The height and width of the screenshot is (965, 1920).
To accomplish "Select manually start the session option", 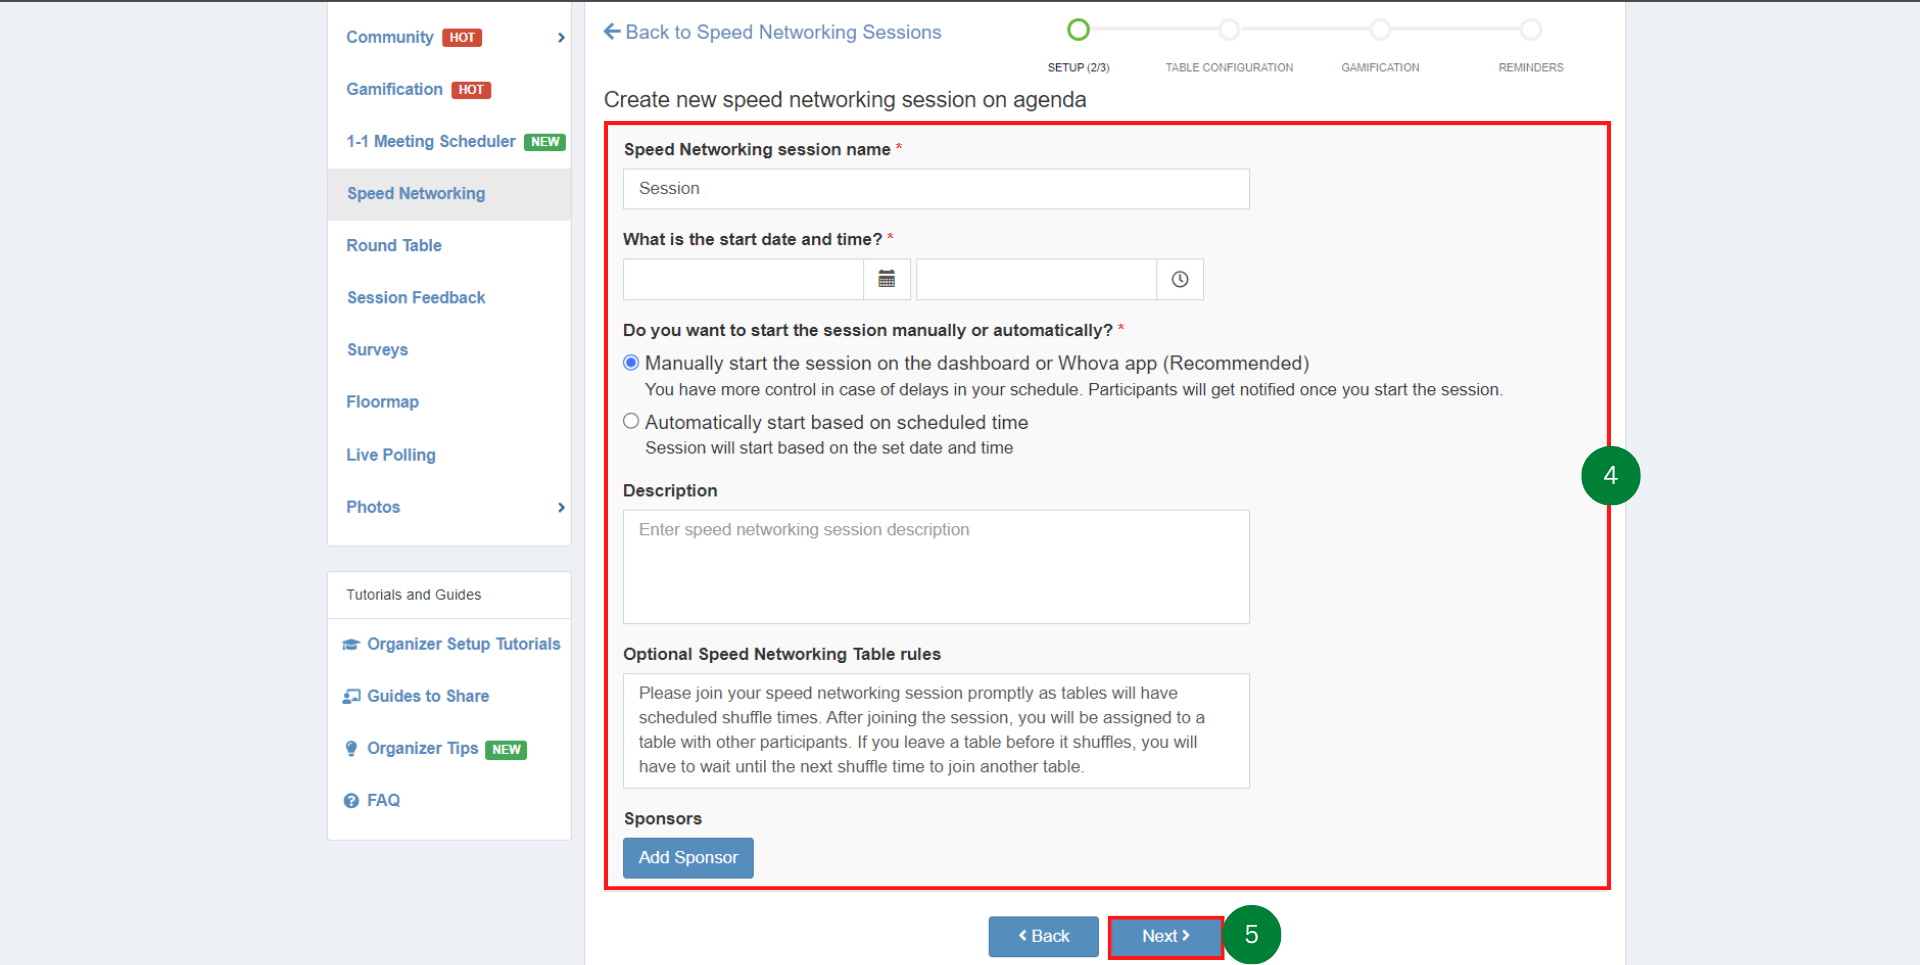I will click(x=631, y=362).
